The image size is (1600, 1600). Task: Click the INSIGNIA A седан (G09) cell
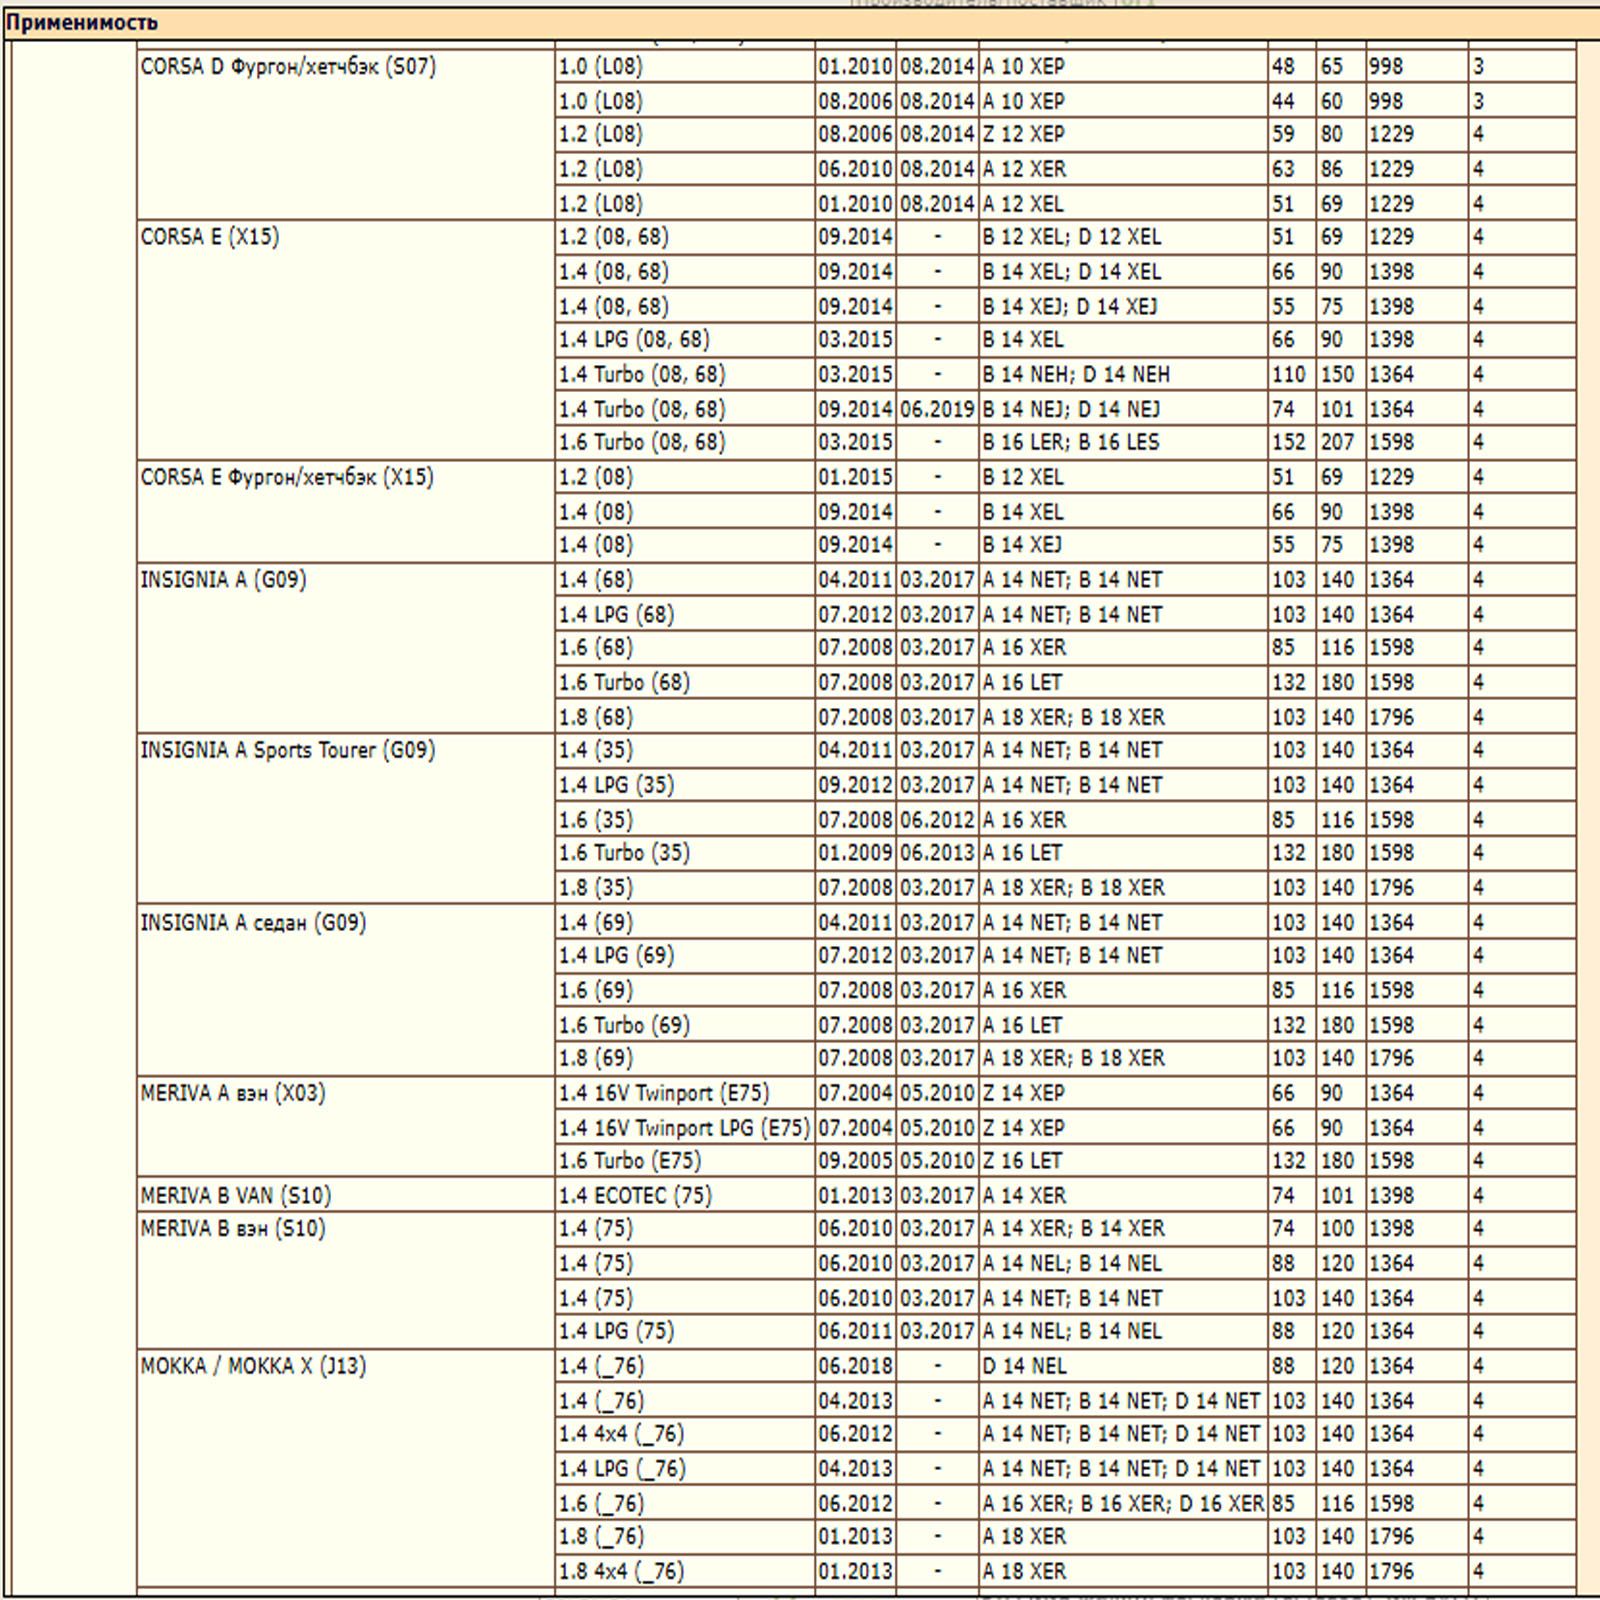click(253, 923)
